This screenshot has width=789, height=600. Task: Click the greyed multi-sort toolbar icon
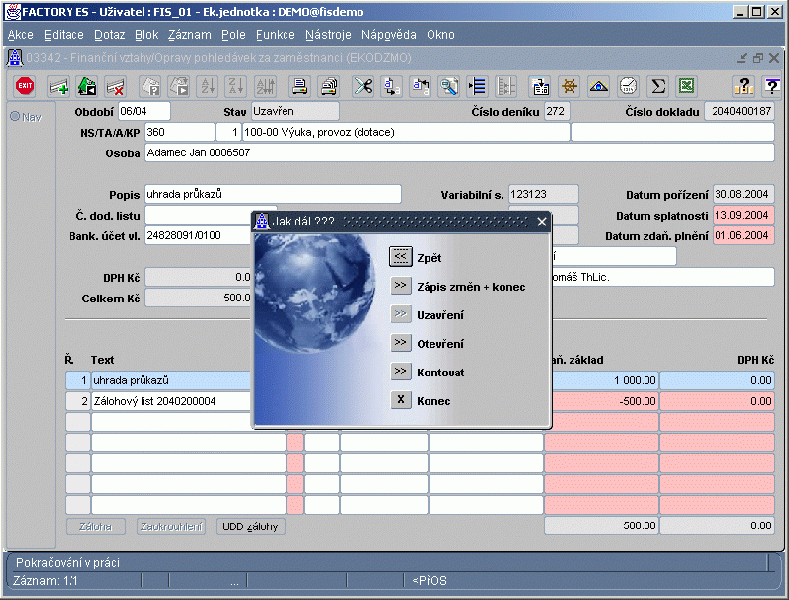(265, 87)
